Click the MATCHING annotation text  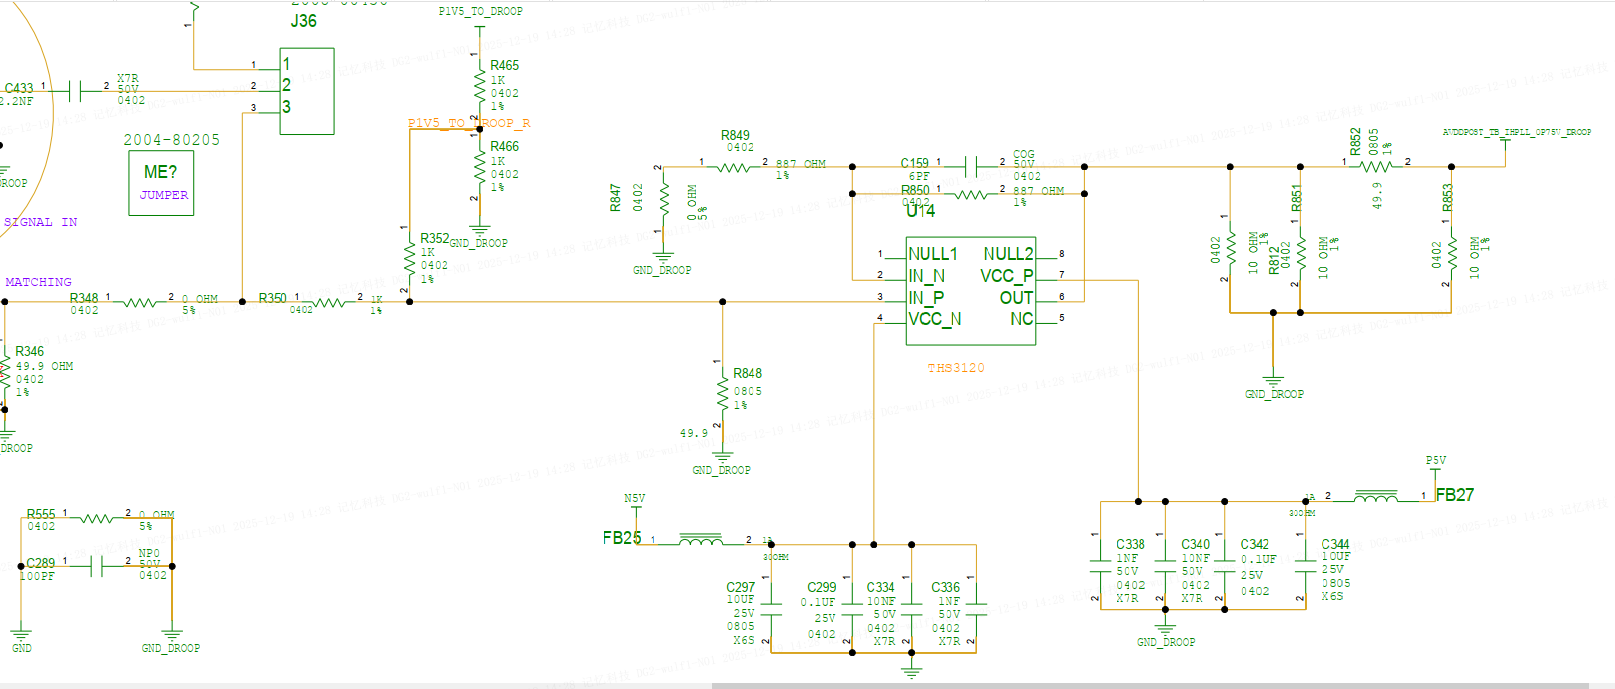pos(38,282)
